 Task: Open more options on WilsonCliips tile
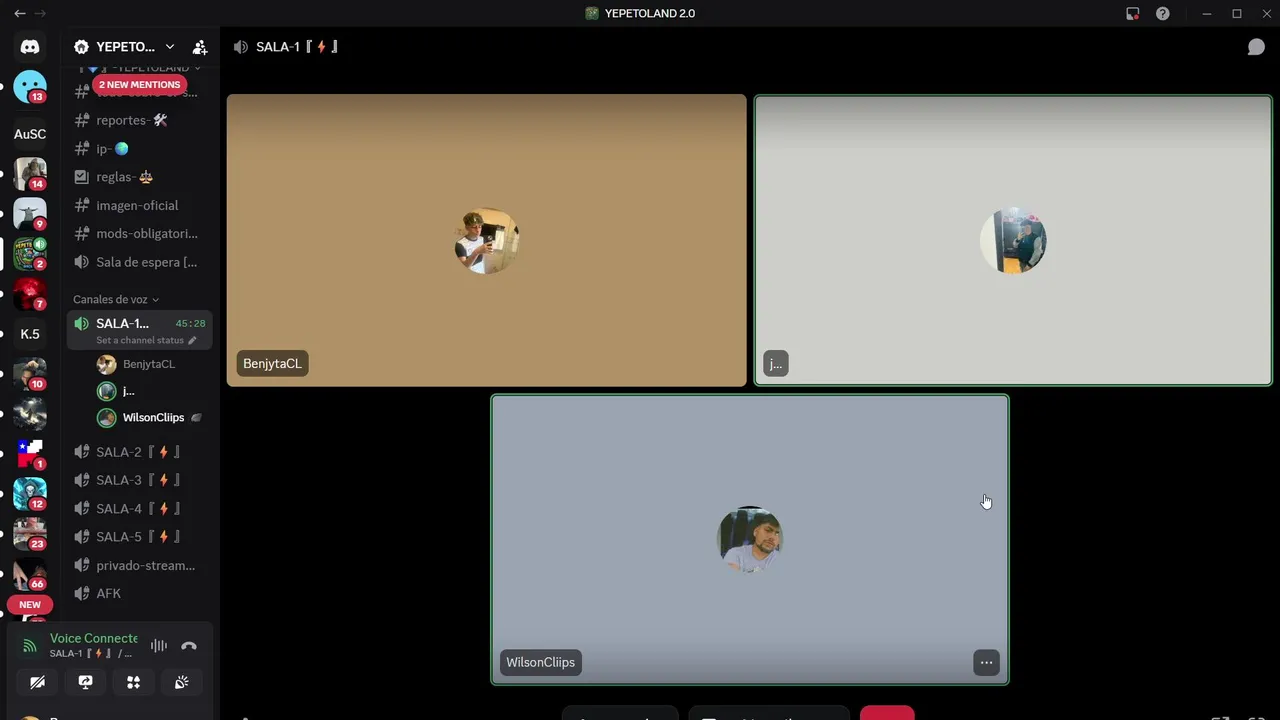pos(986,662)
